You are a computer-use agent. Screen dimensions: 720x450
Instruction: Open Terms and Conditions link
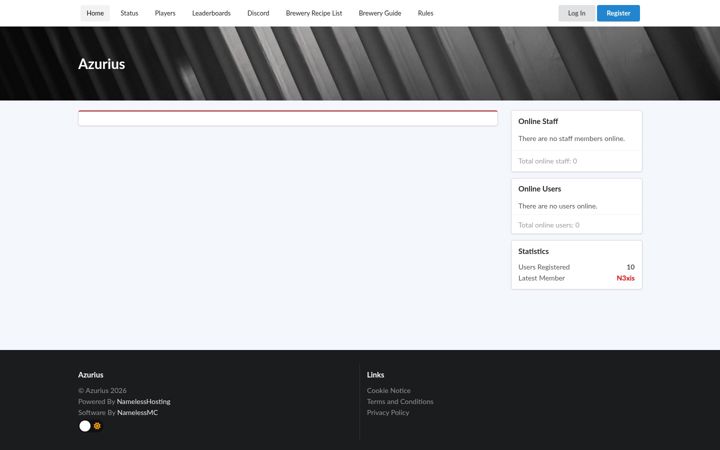[400, 402]
